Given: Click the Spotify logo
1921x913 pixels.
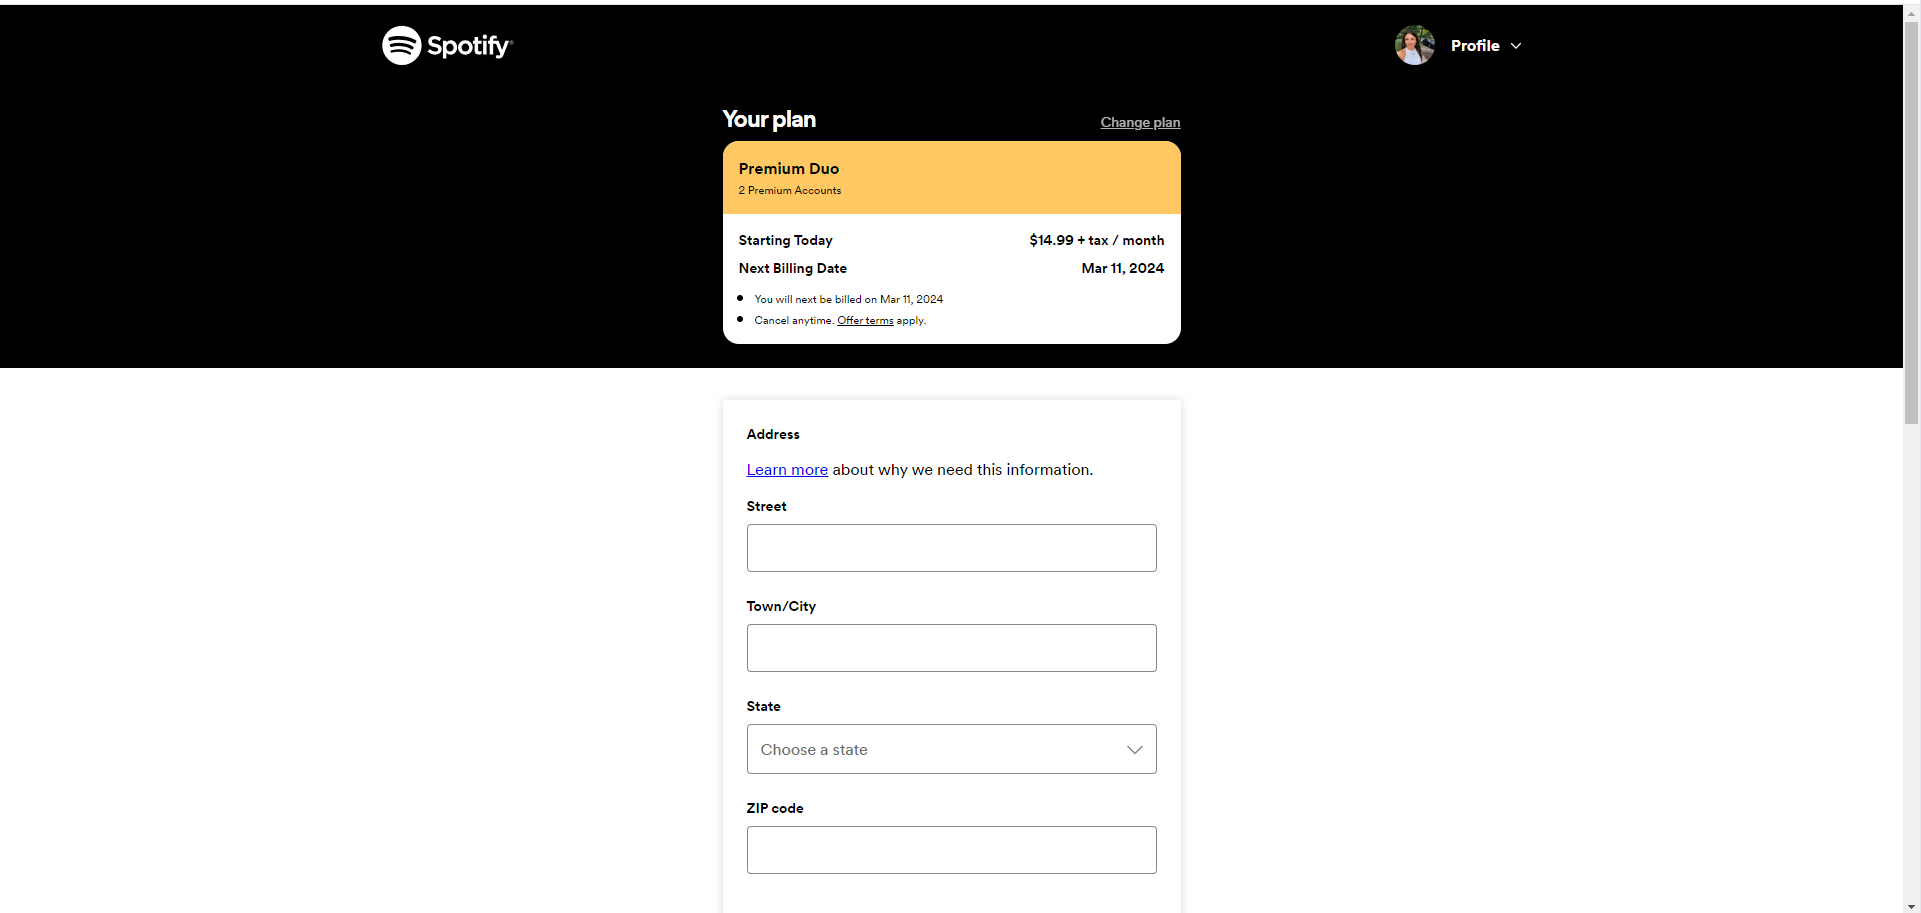Looking at the screenshot, I should 446,45.
